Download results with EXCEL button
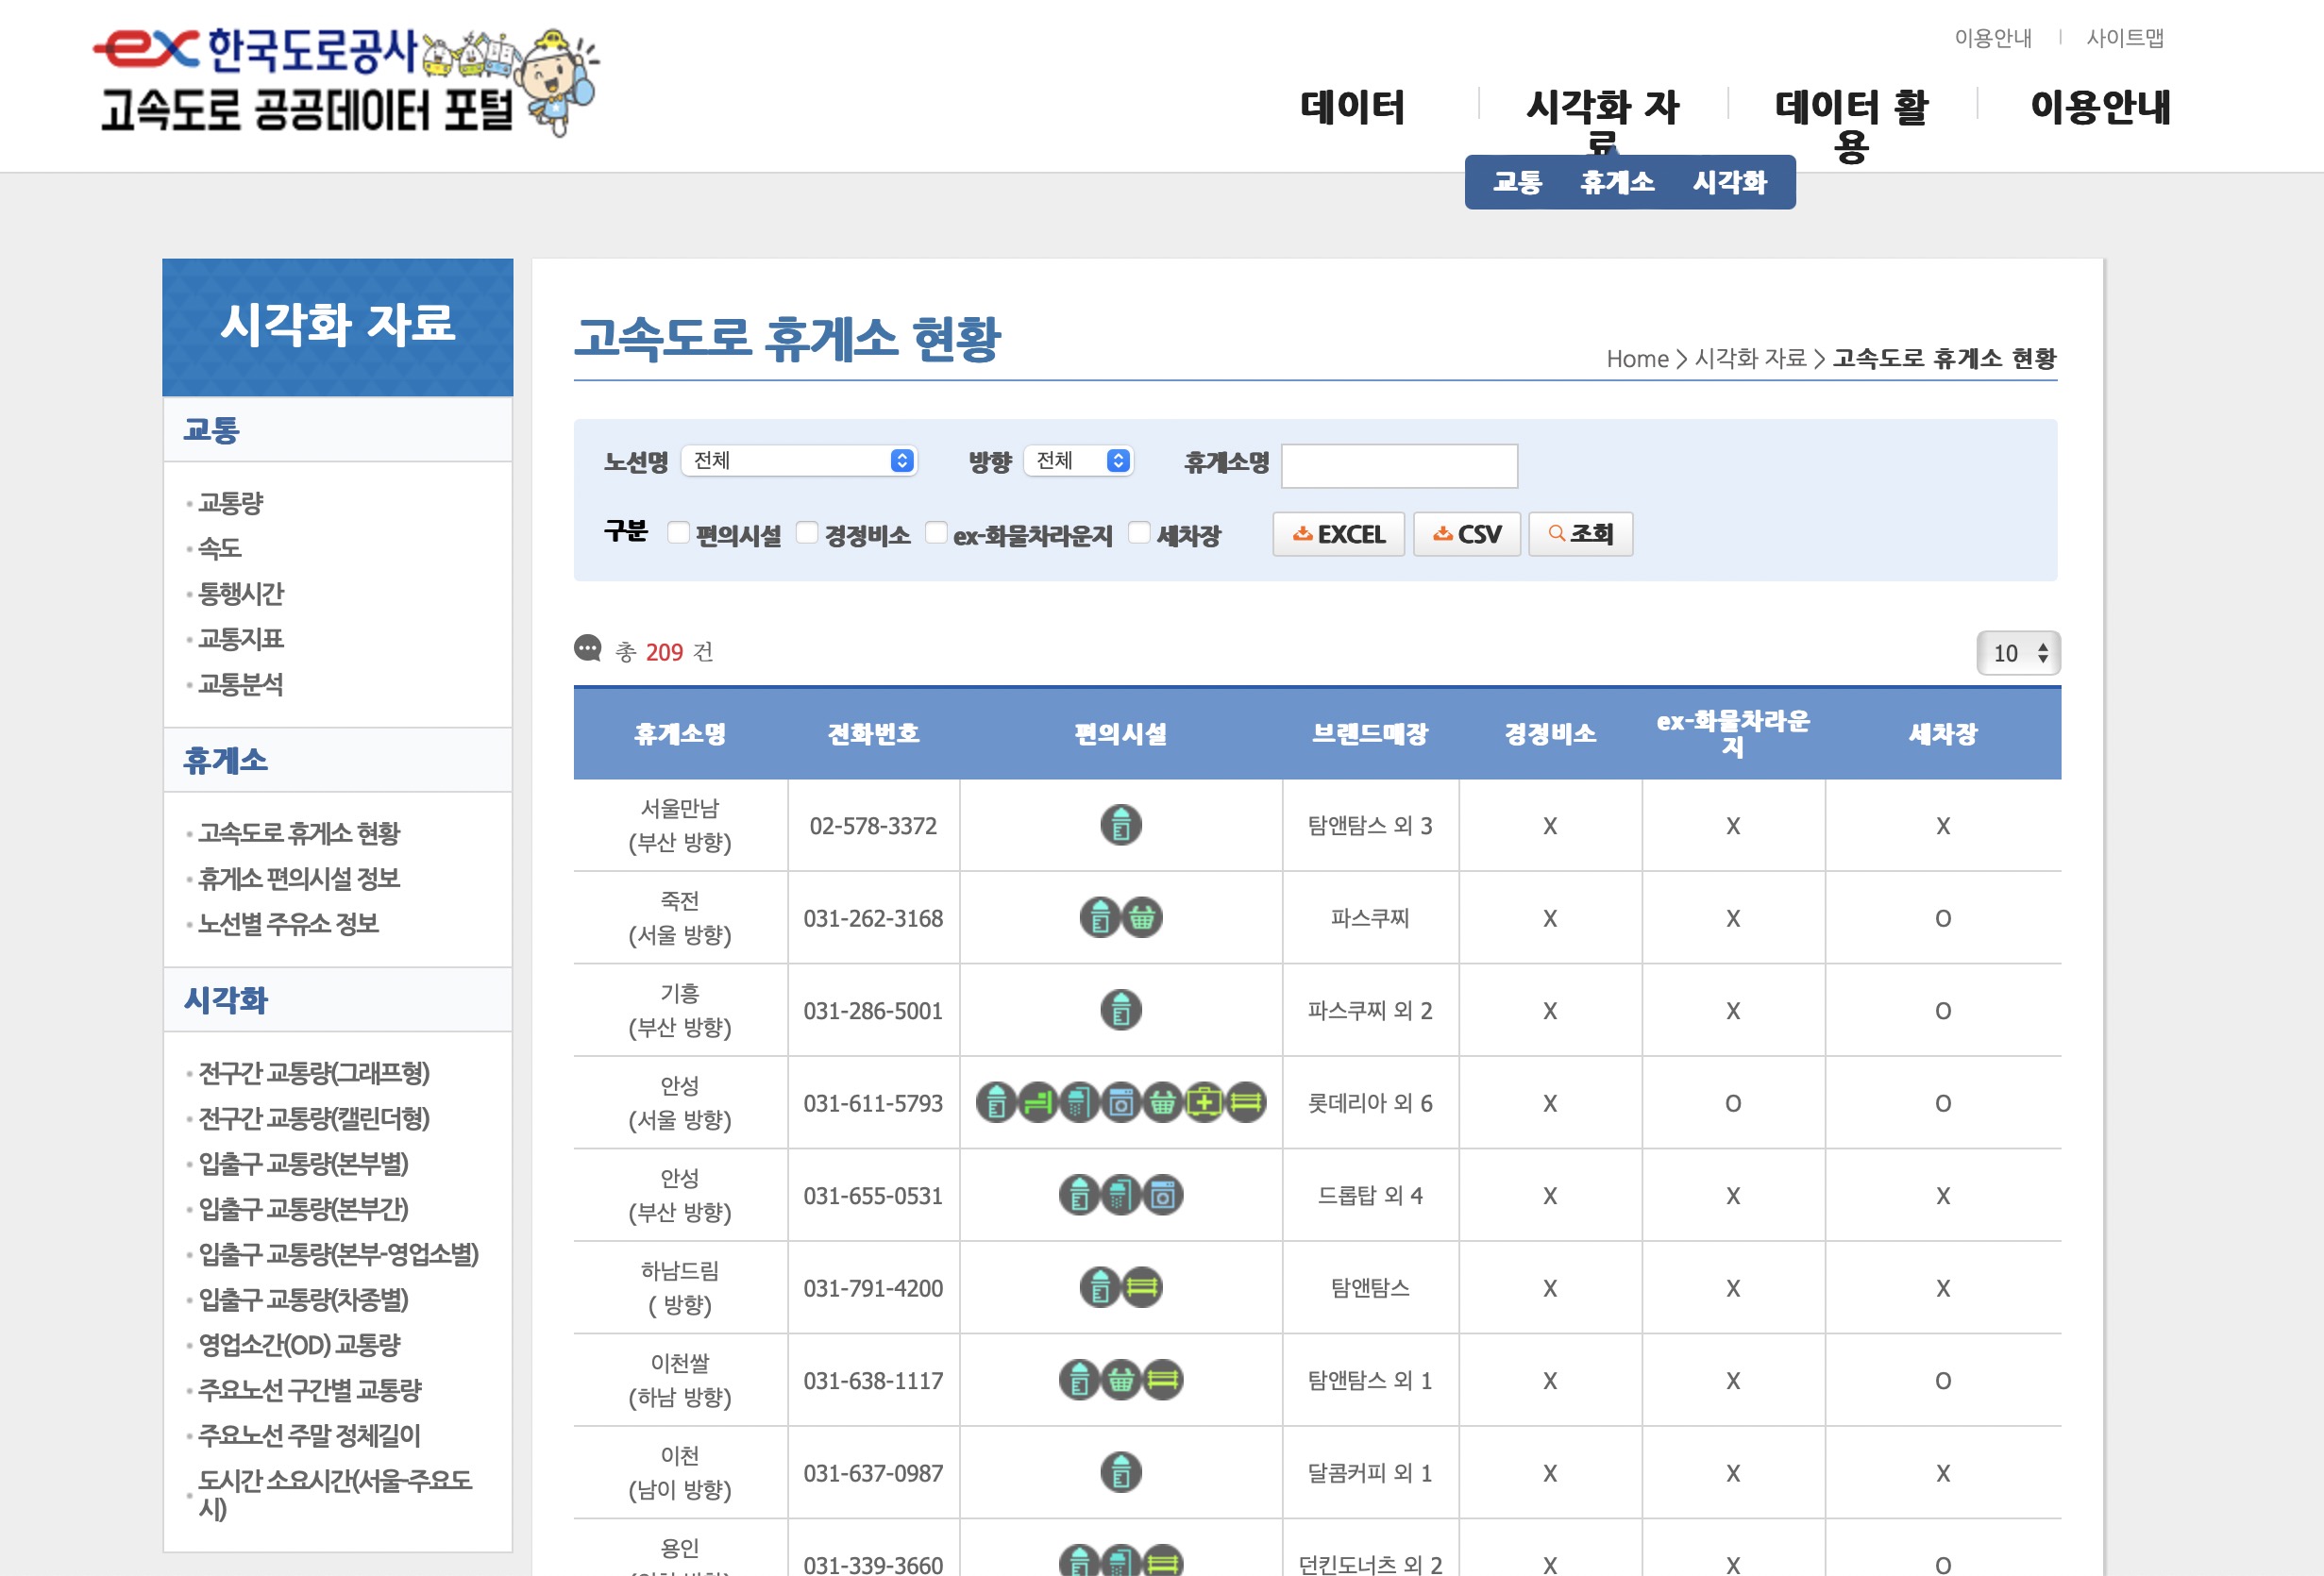 click(1338, 534)
